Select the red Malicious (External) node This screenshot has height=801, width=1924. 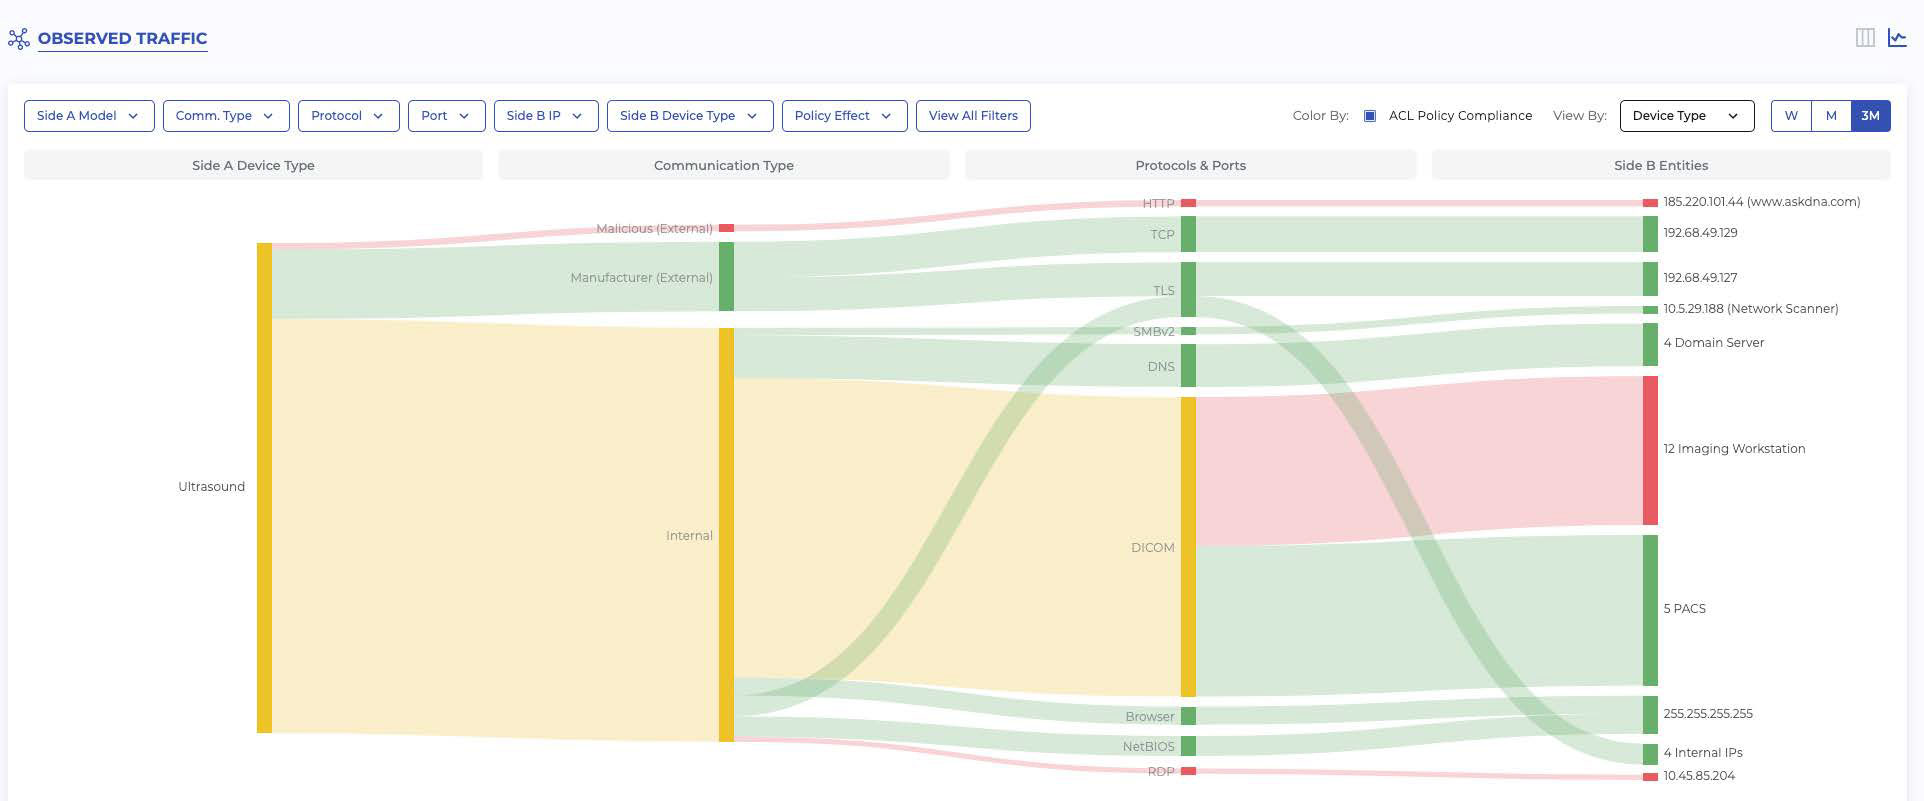point(727,228)
